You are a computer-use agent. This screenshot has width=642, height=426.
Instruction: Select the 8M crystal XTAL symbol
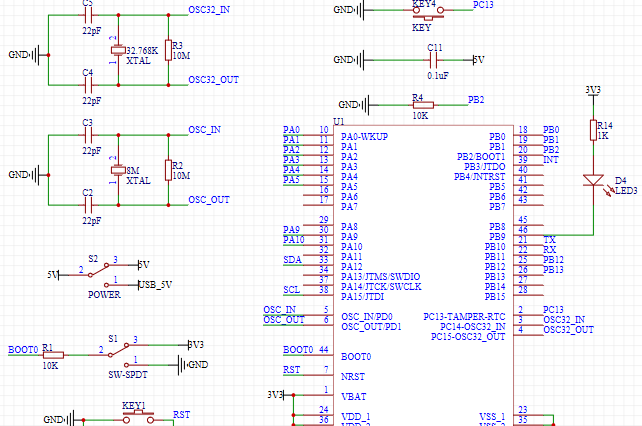pyautogui.click(x=118, y=170)
